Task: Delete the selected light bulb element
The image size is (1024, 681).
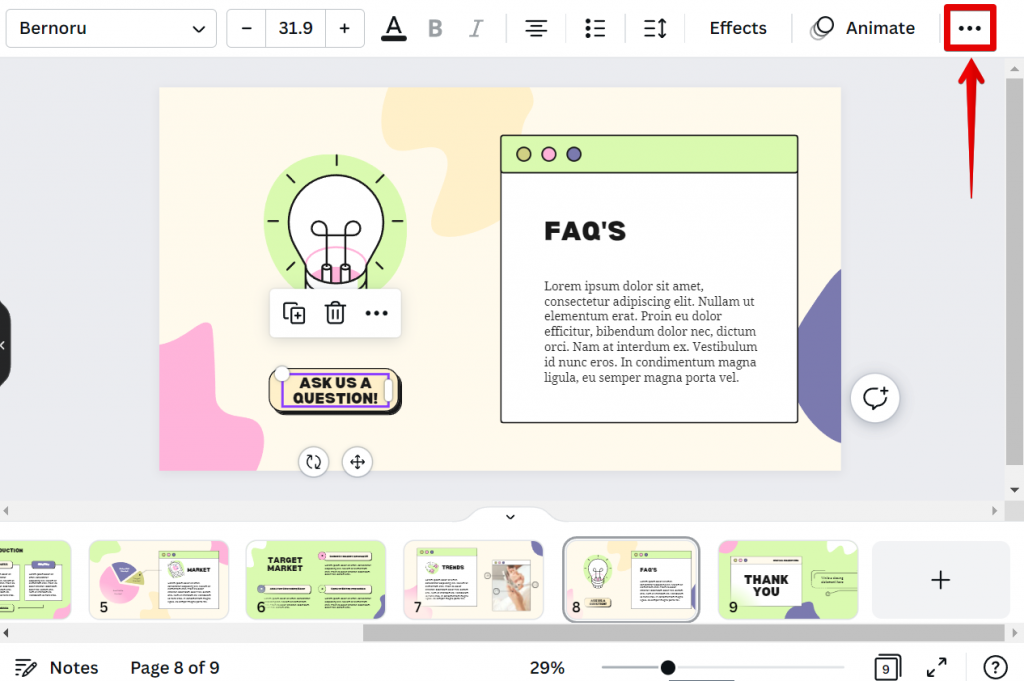Action: (x=335, y=313)
